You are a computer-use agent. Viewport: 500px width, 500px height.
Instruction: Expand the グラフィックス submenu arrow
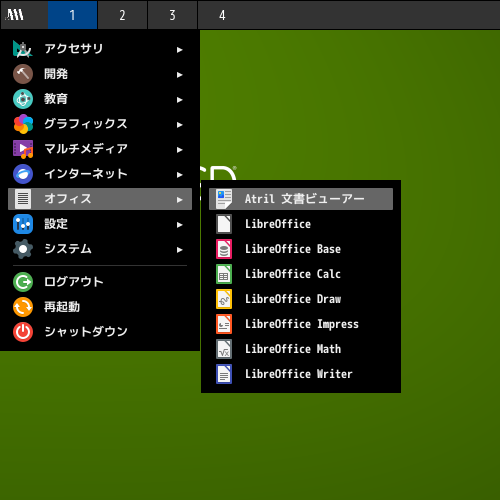coord(180,125)
